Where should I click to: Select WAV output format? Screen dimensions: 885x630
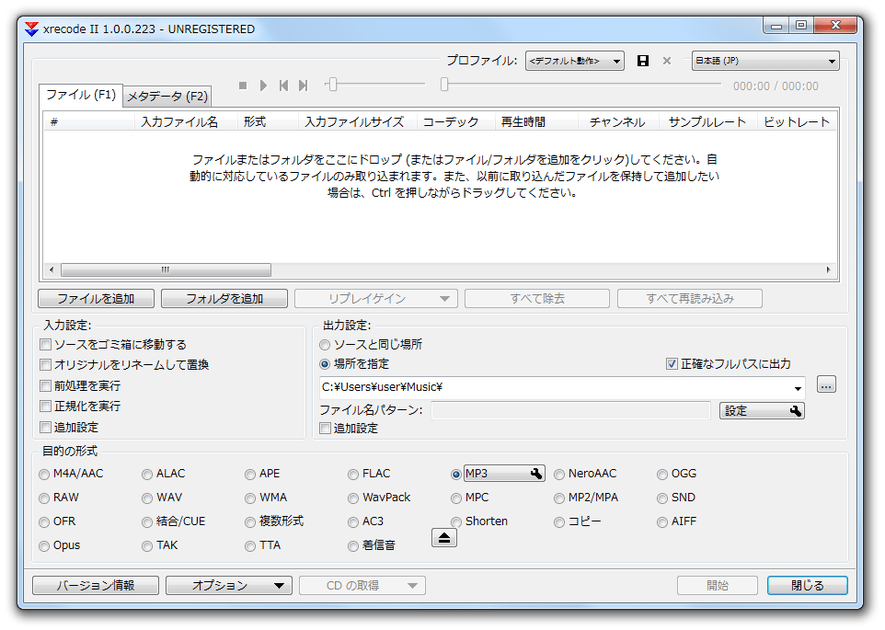(x=147, y=498)
